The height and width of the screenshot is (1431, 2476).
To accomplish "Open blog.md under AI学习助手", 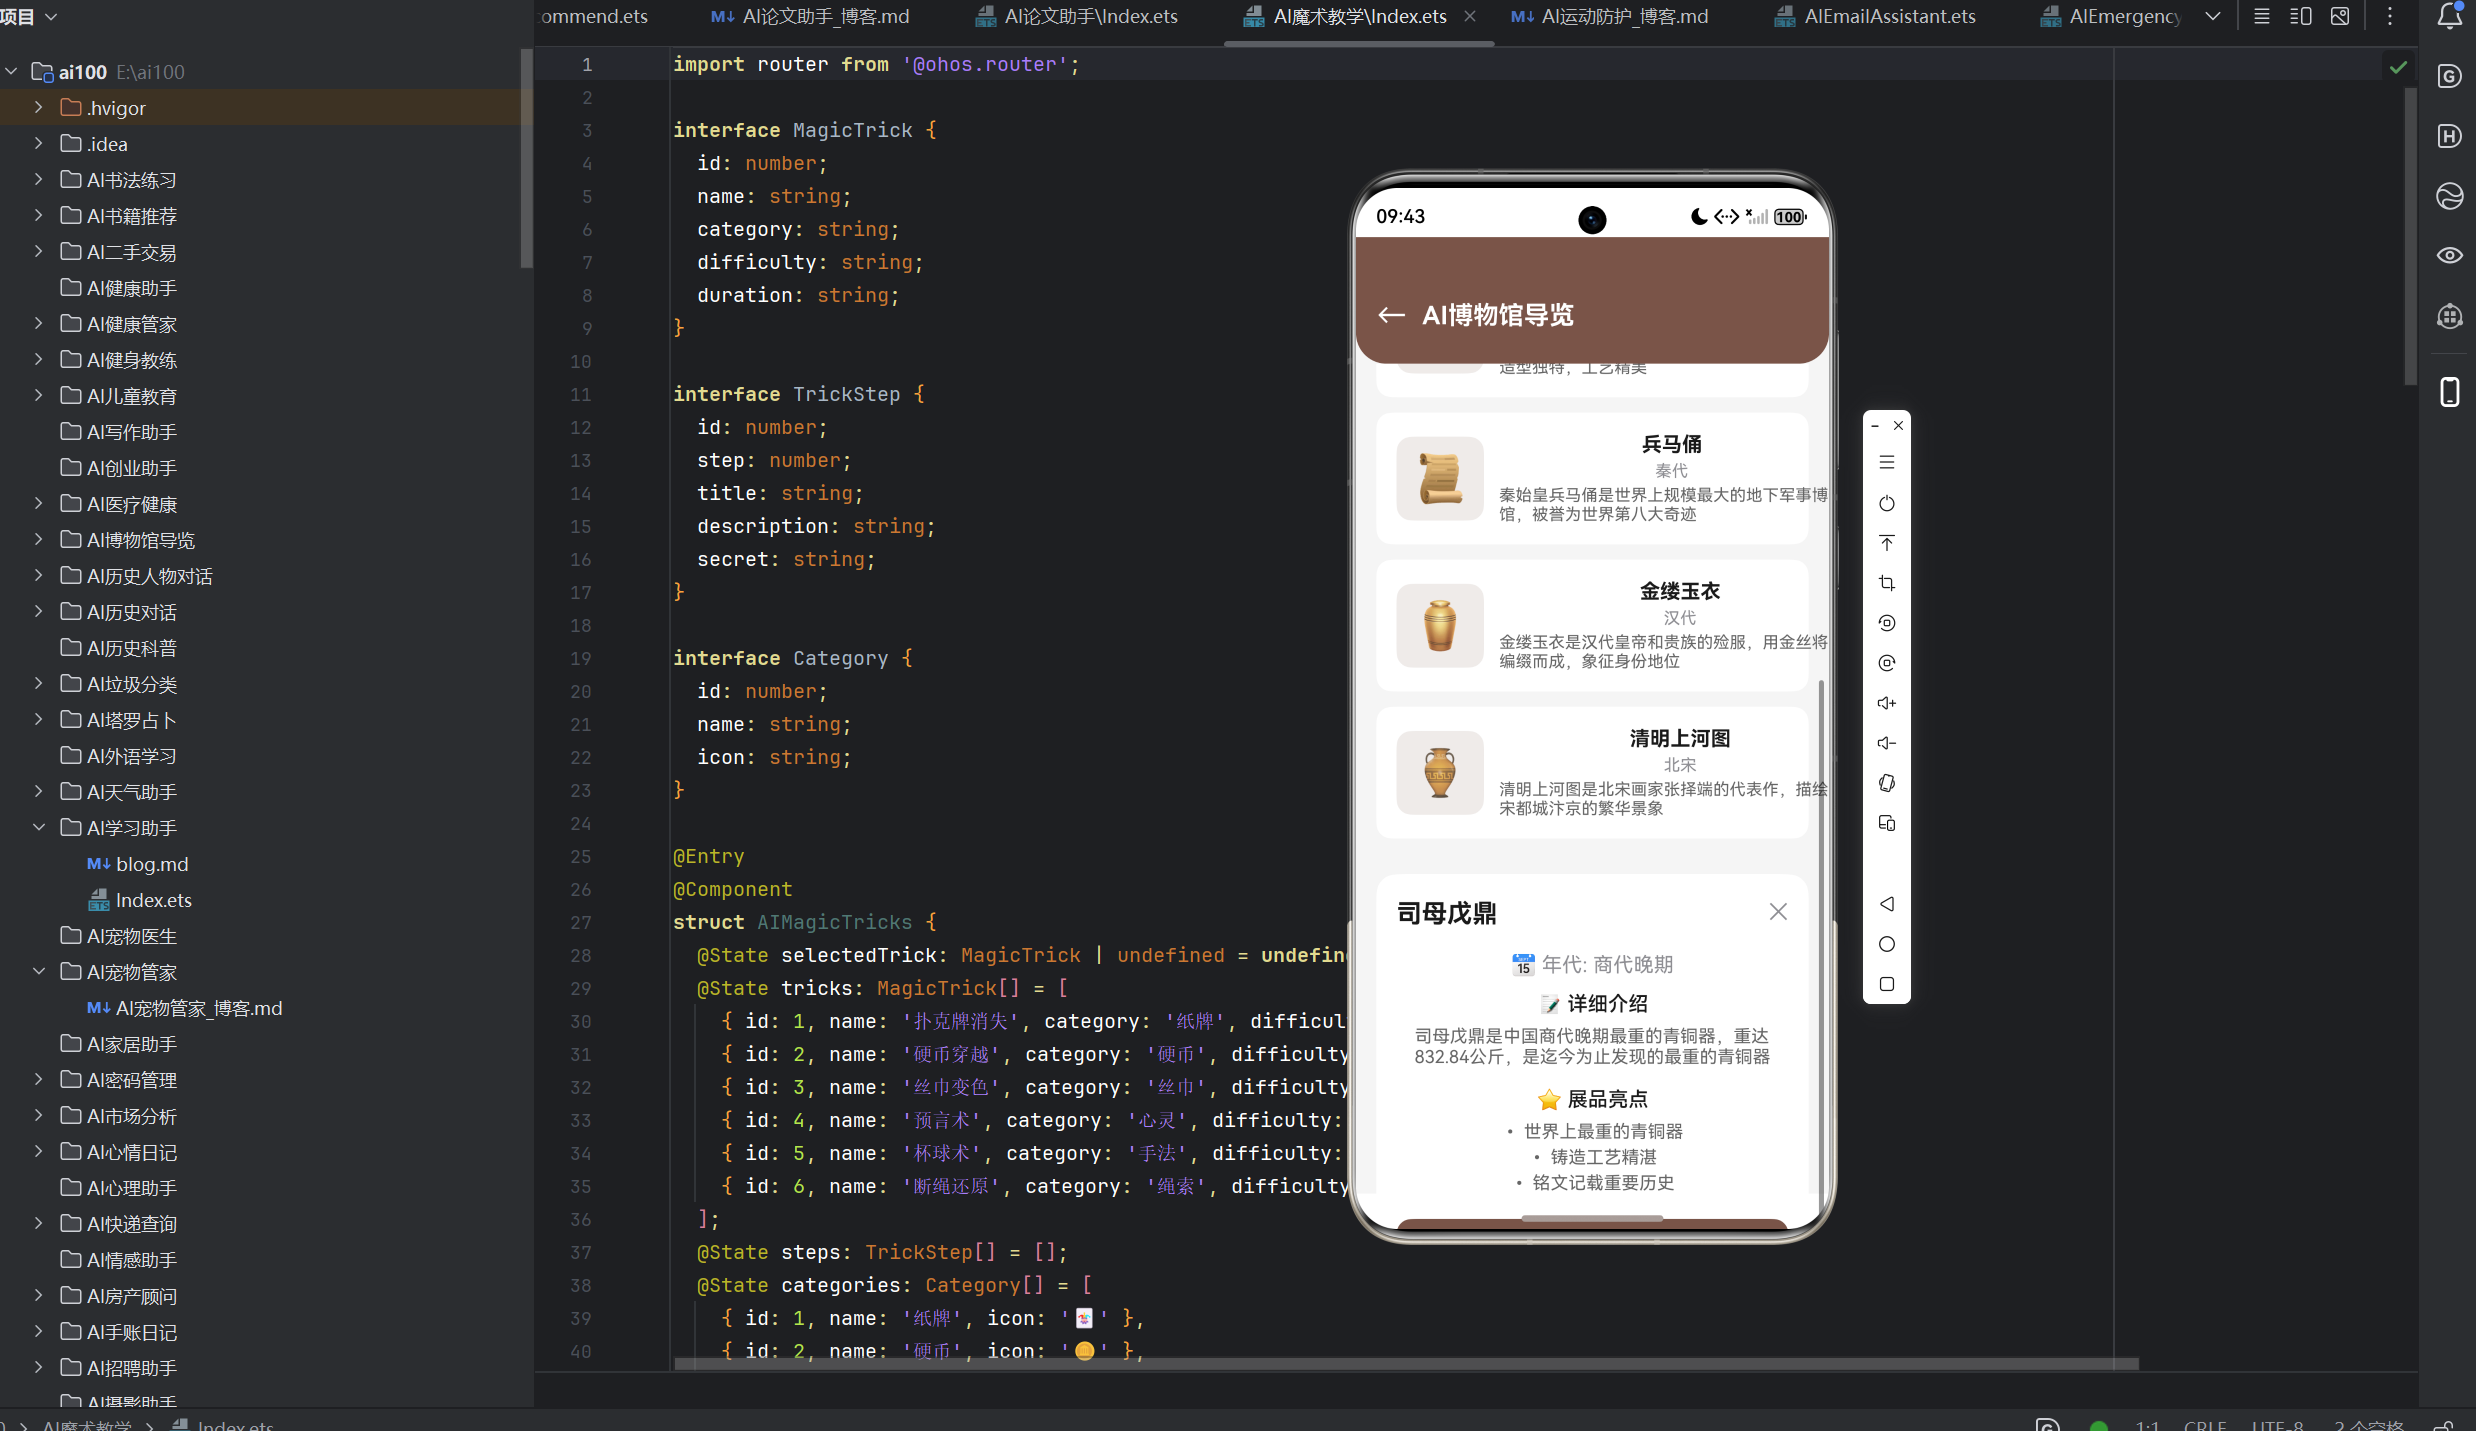I will 138,864.
